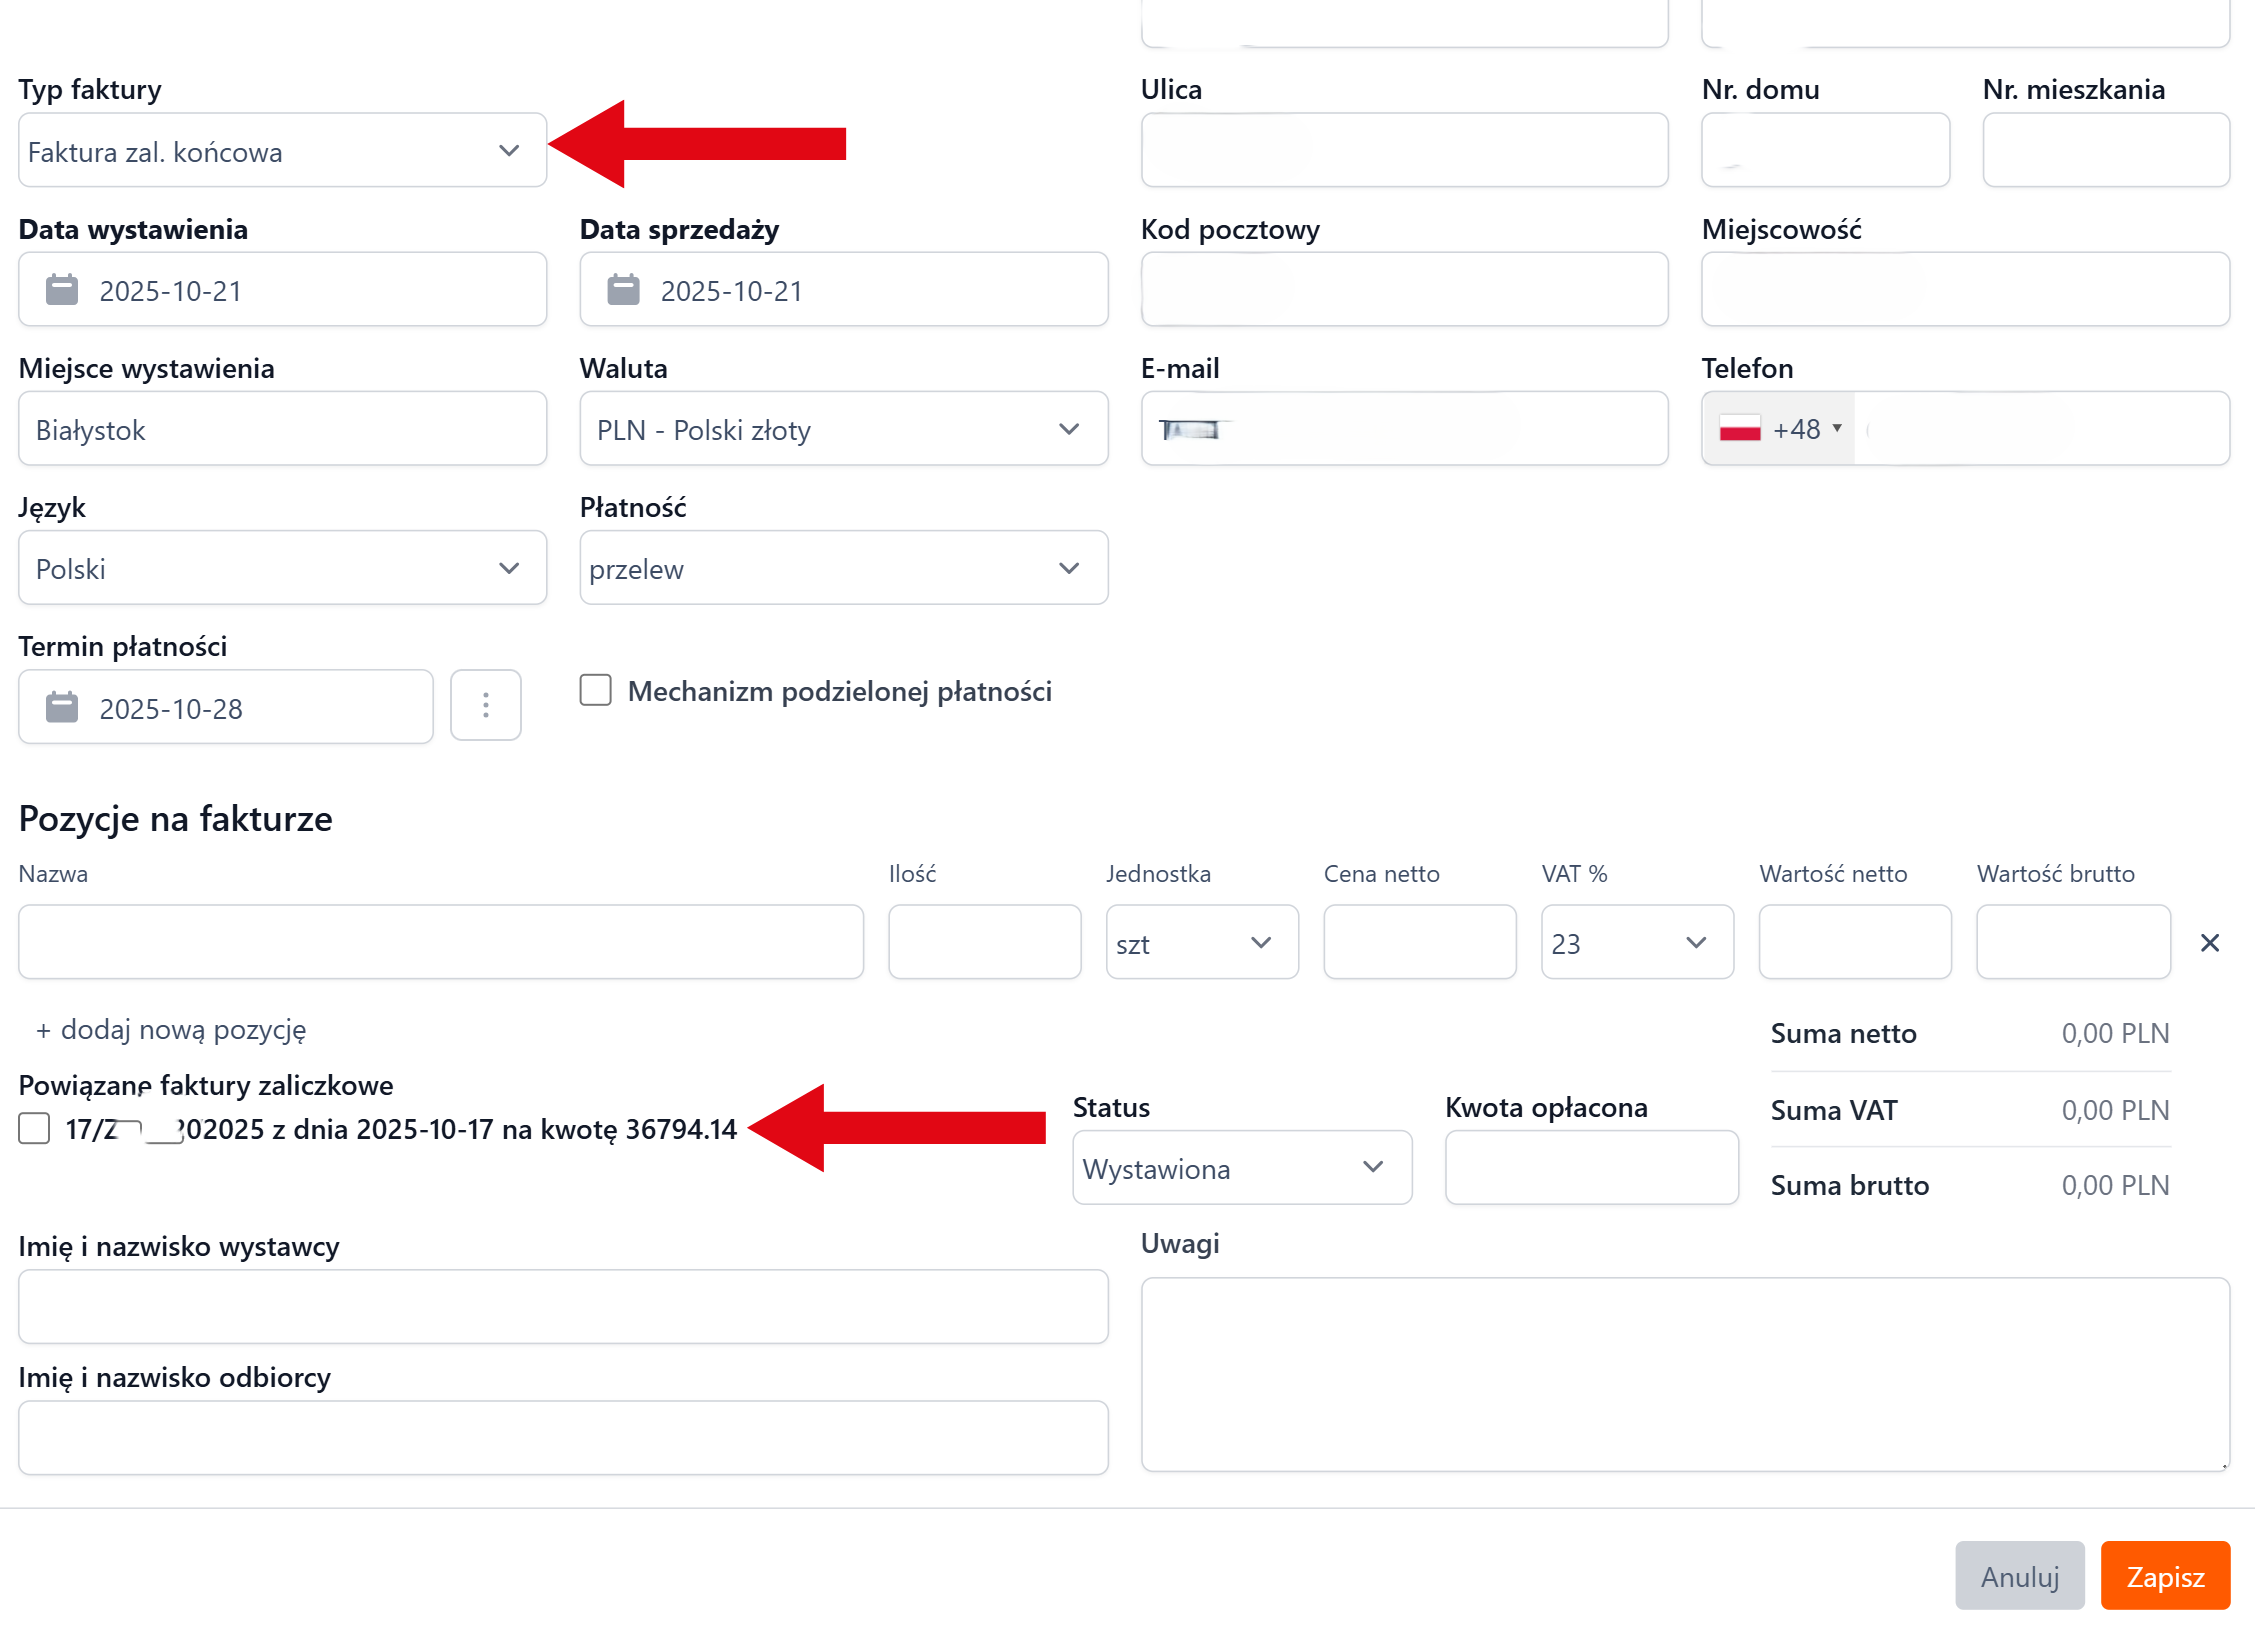Open three-dot menu next to Termin płatności
The height and width of the screenshot is (1639, 2255).
(x=486, y=706)
